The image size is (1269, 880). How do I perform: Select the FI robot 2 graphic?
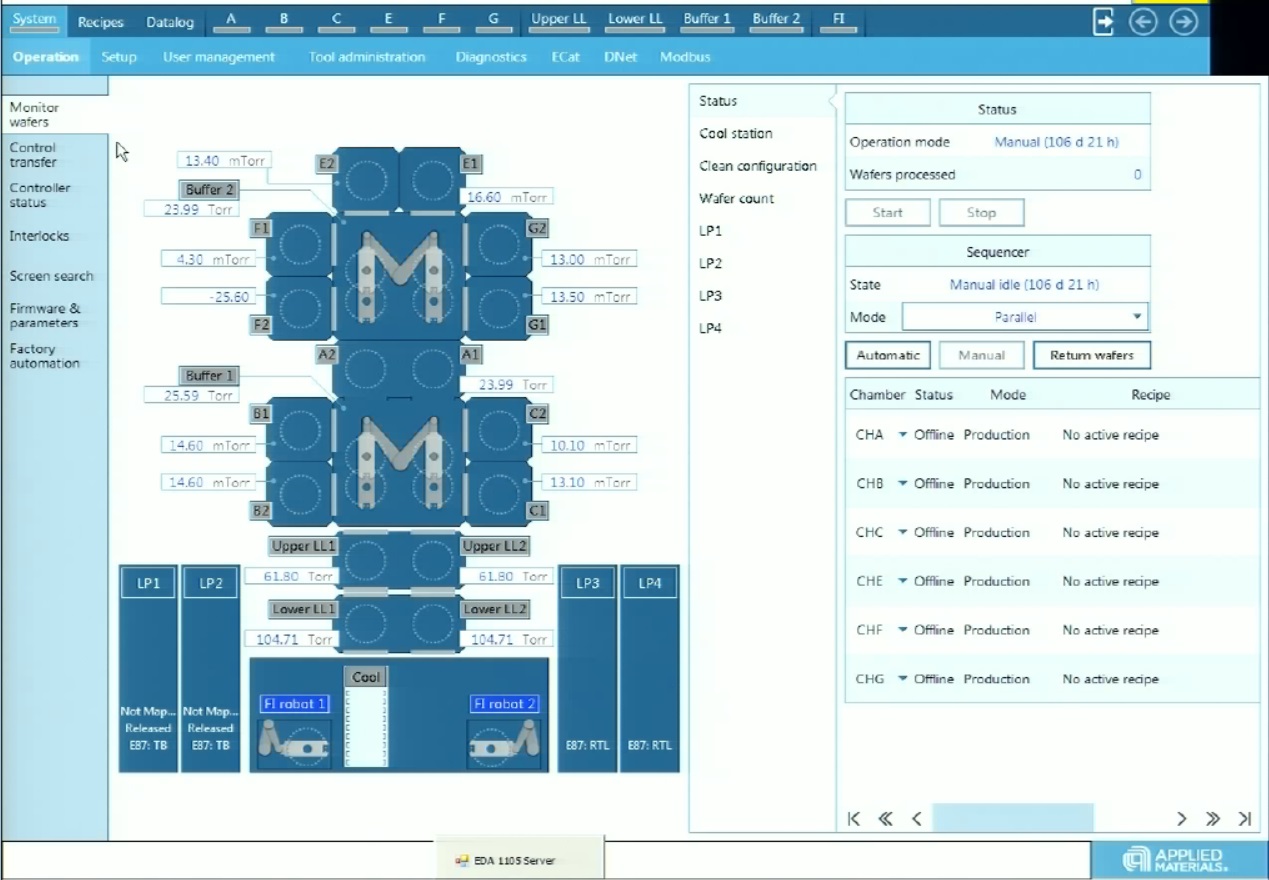coord(504,743)
